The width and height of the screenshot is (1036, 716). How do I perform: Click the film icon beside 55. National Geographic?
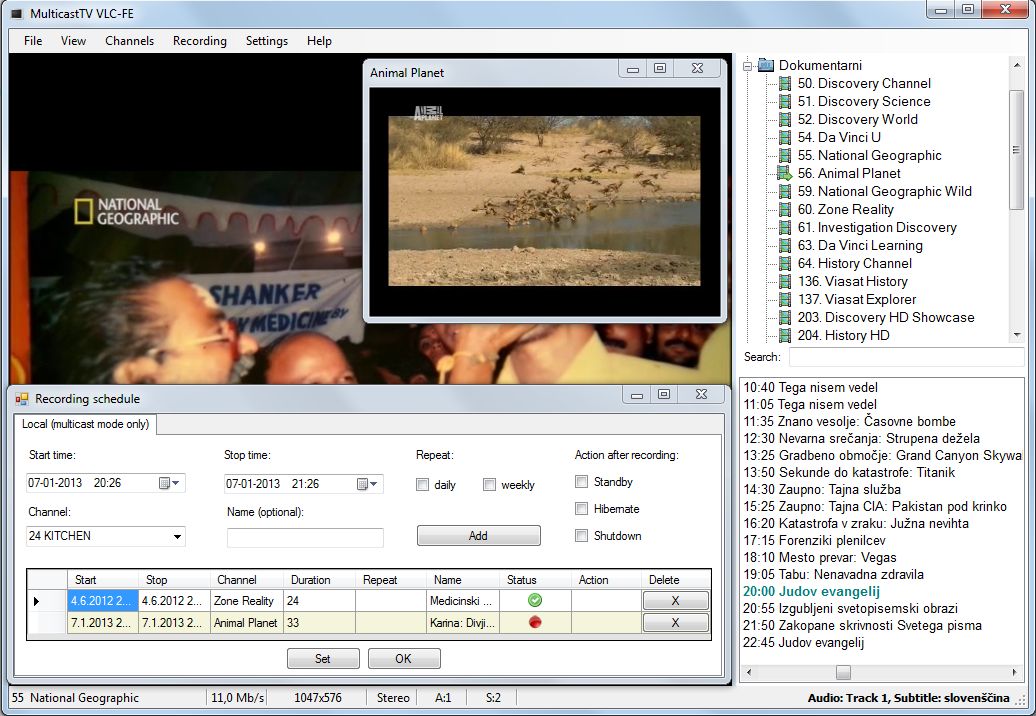pos(784,155)
